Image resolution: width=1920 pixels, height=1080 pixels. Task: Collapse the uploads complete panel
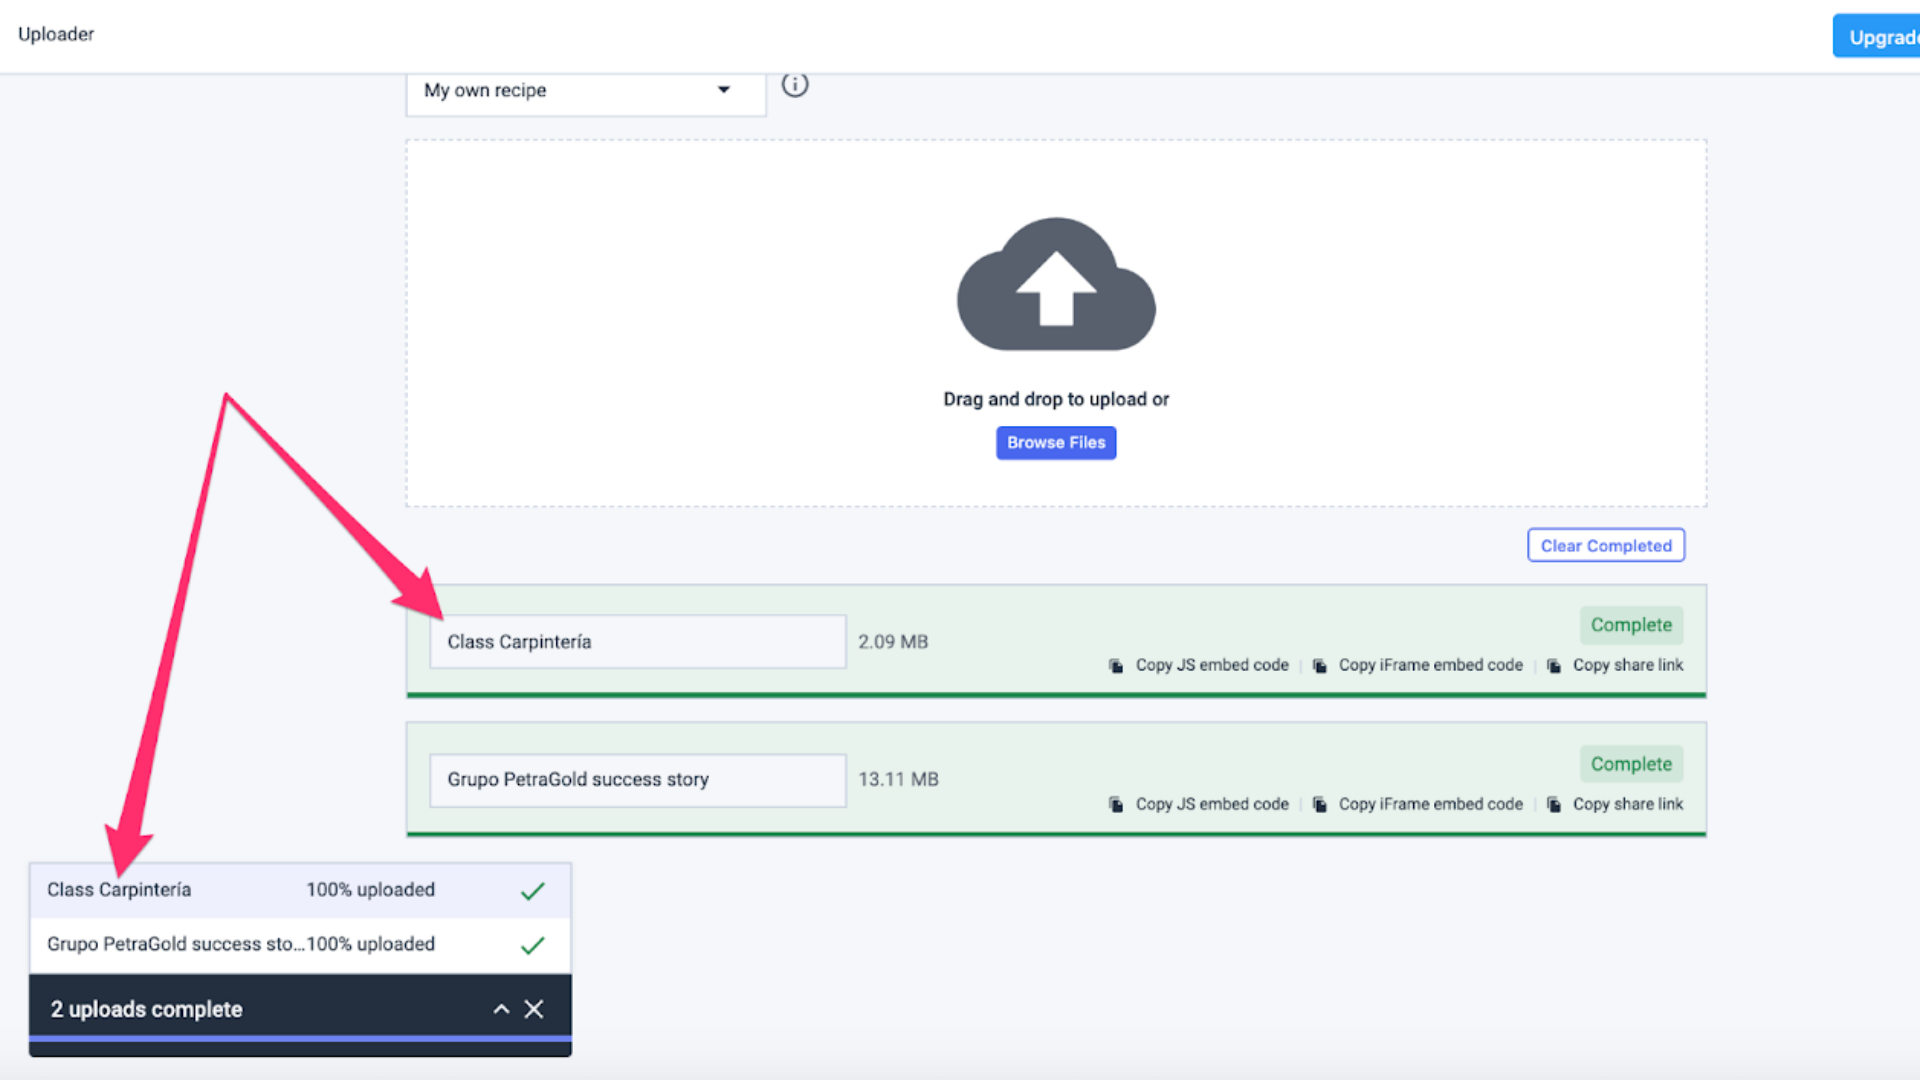tap(501, 1009)
